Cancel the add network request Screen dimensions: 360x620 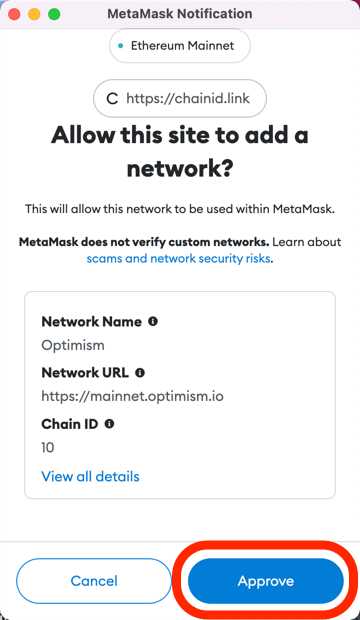[x=94, y=581]
